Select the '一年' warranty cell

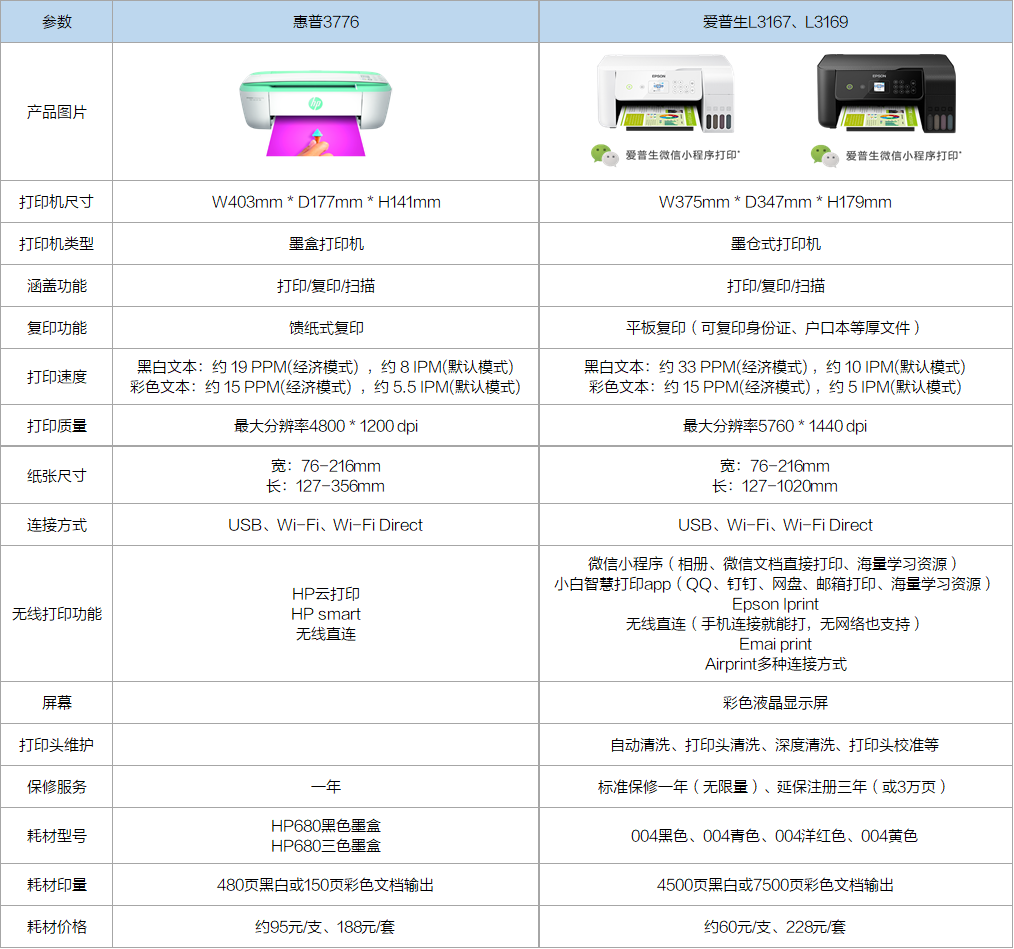[326, 787]
